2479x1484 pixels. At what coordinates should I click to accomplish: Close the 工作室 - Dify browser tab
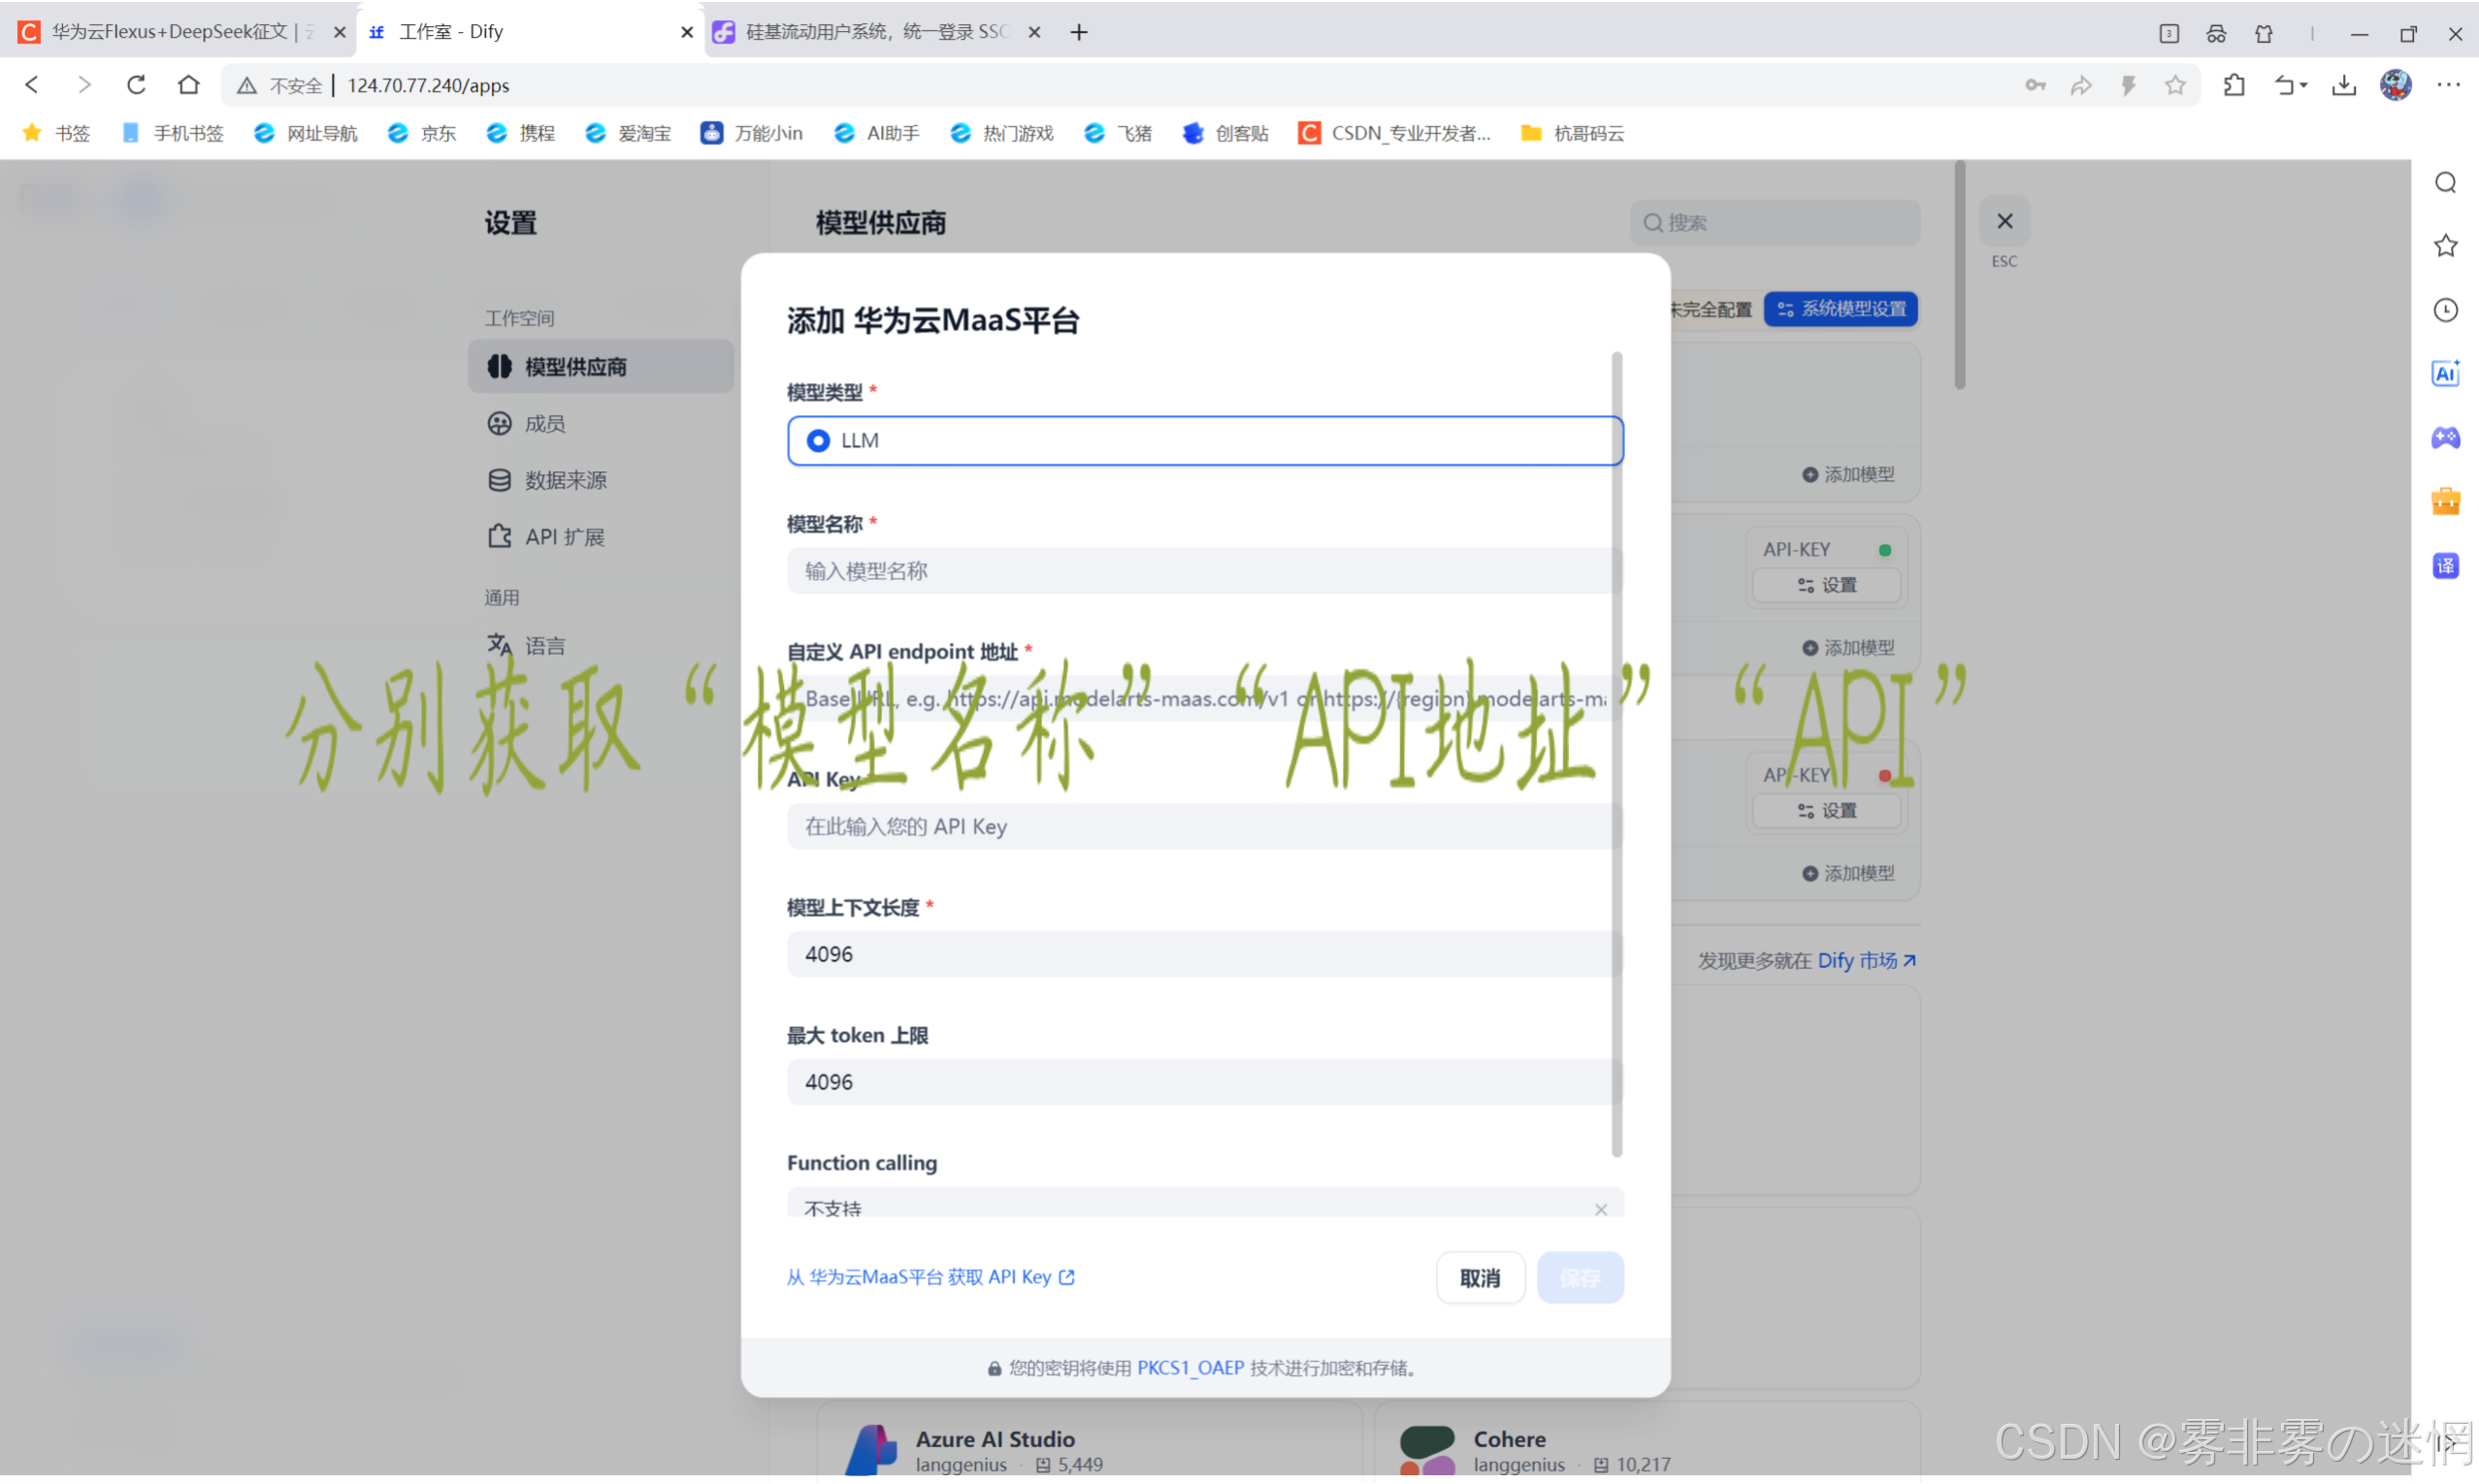tap(687, 32)
